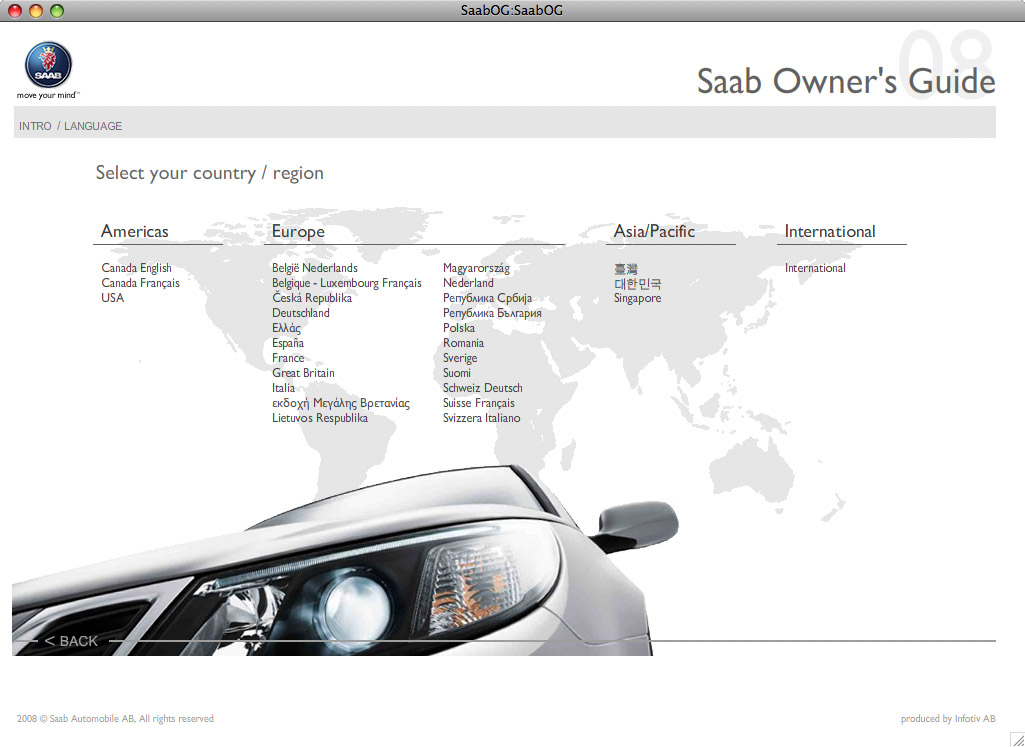1025x747 pixels.
Task: Select Belgique - Luxembourg Français
Action: (347, 283)
